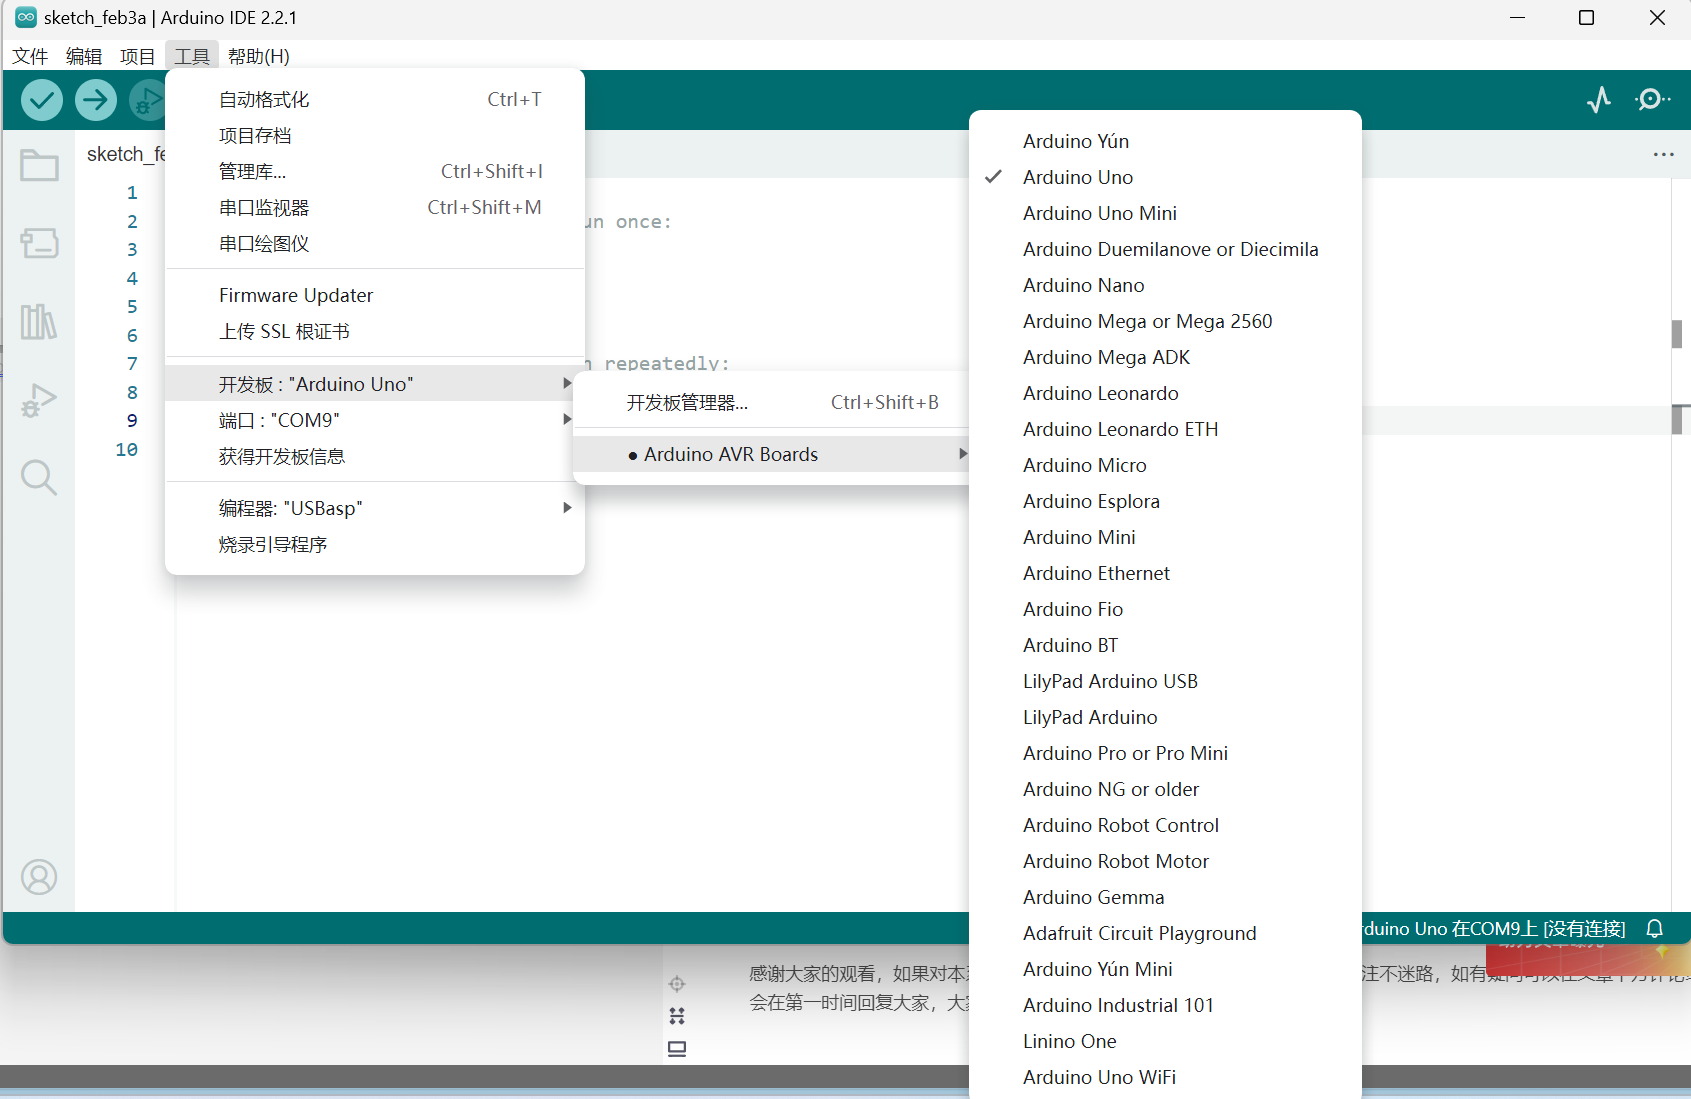This screenshot has width=1691, height=1099.
Task: Open the Search sidebar icon
Action: (39, 478)
